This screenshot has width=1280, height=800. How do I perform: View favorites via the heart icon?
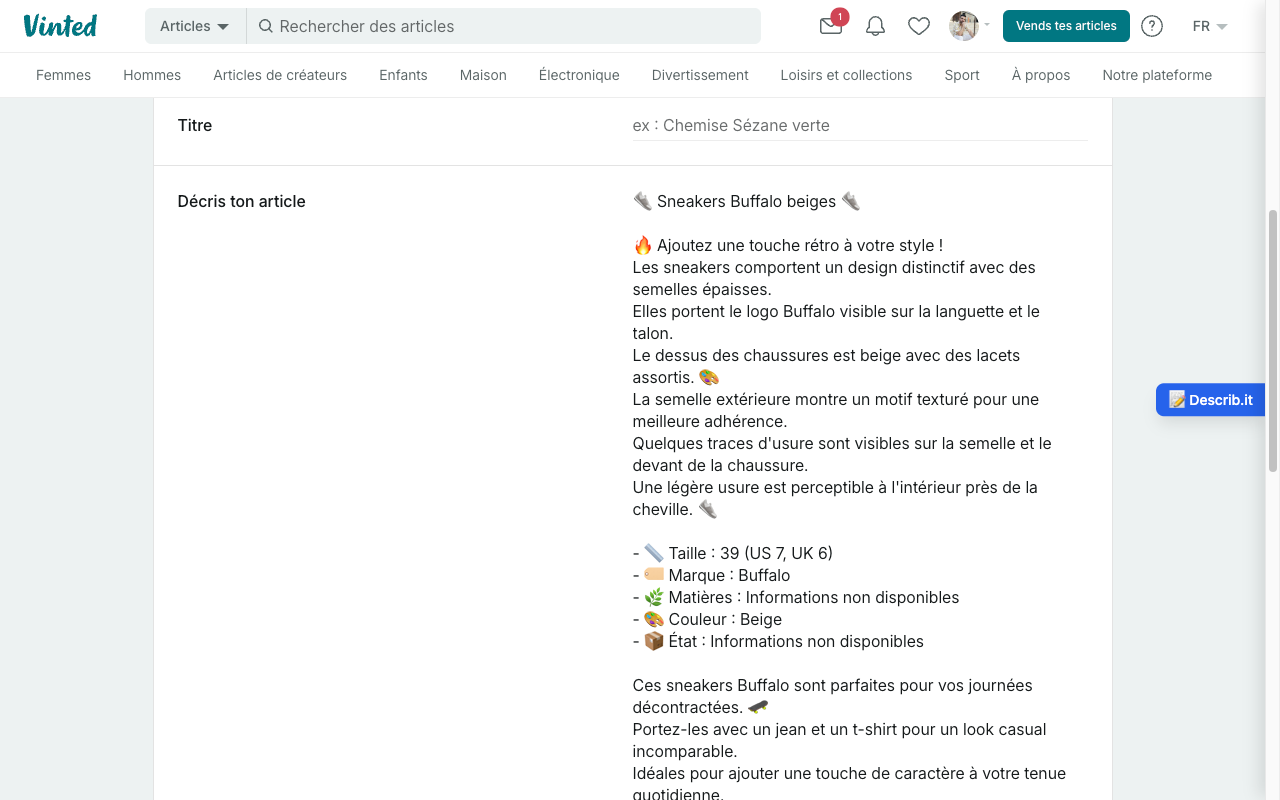[919, 26]
